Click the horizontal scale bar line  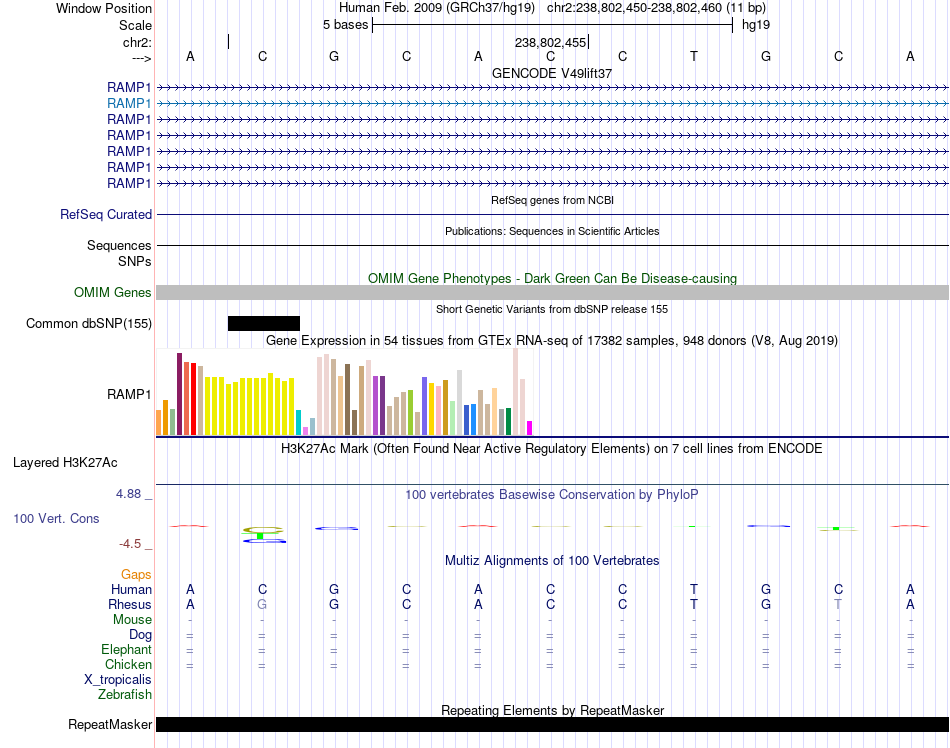pyautogui.click(x=553, y=25)
